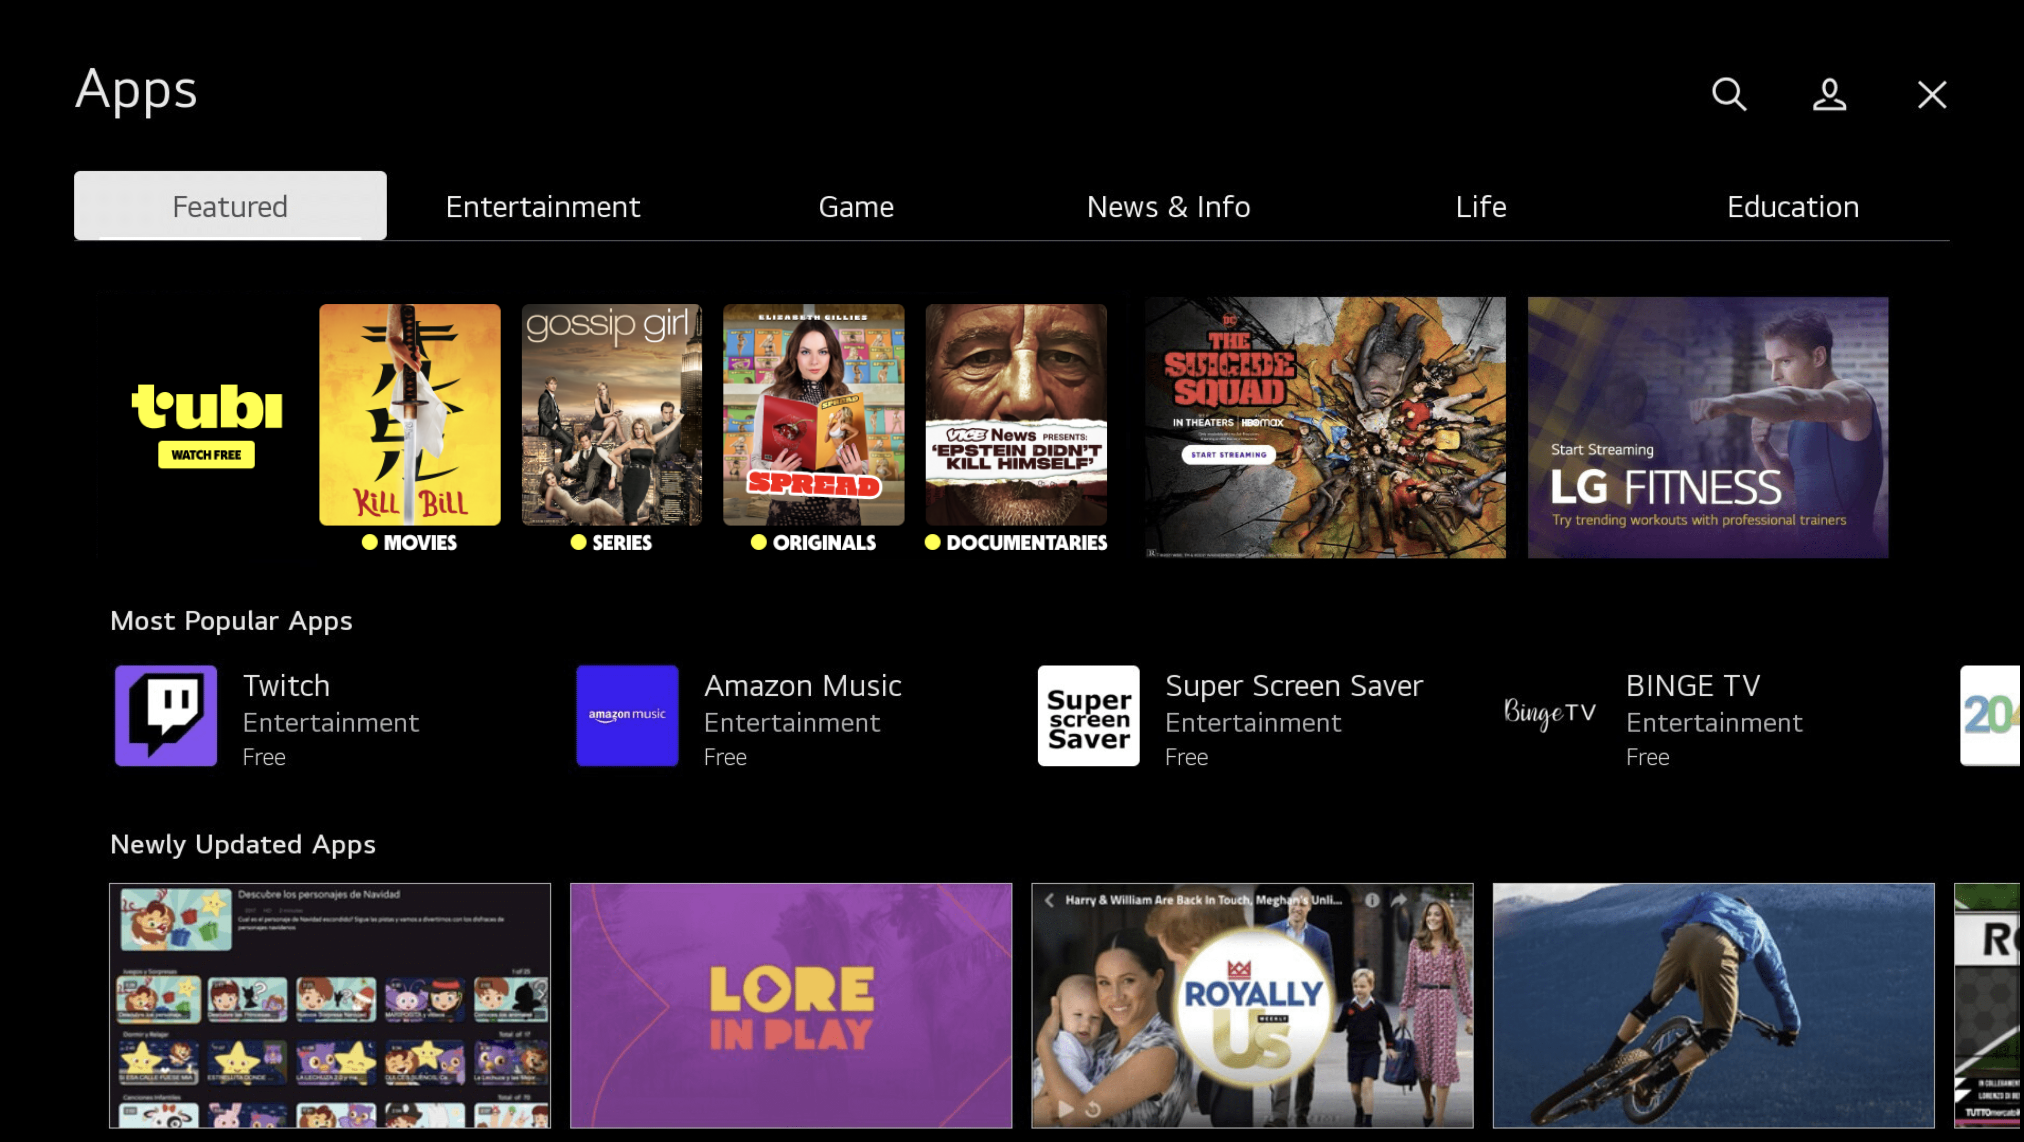Open the Navidad characters kids app tile

[330, 1005]
